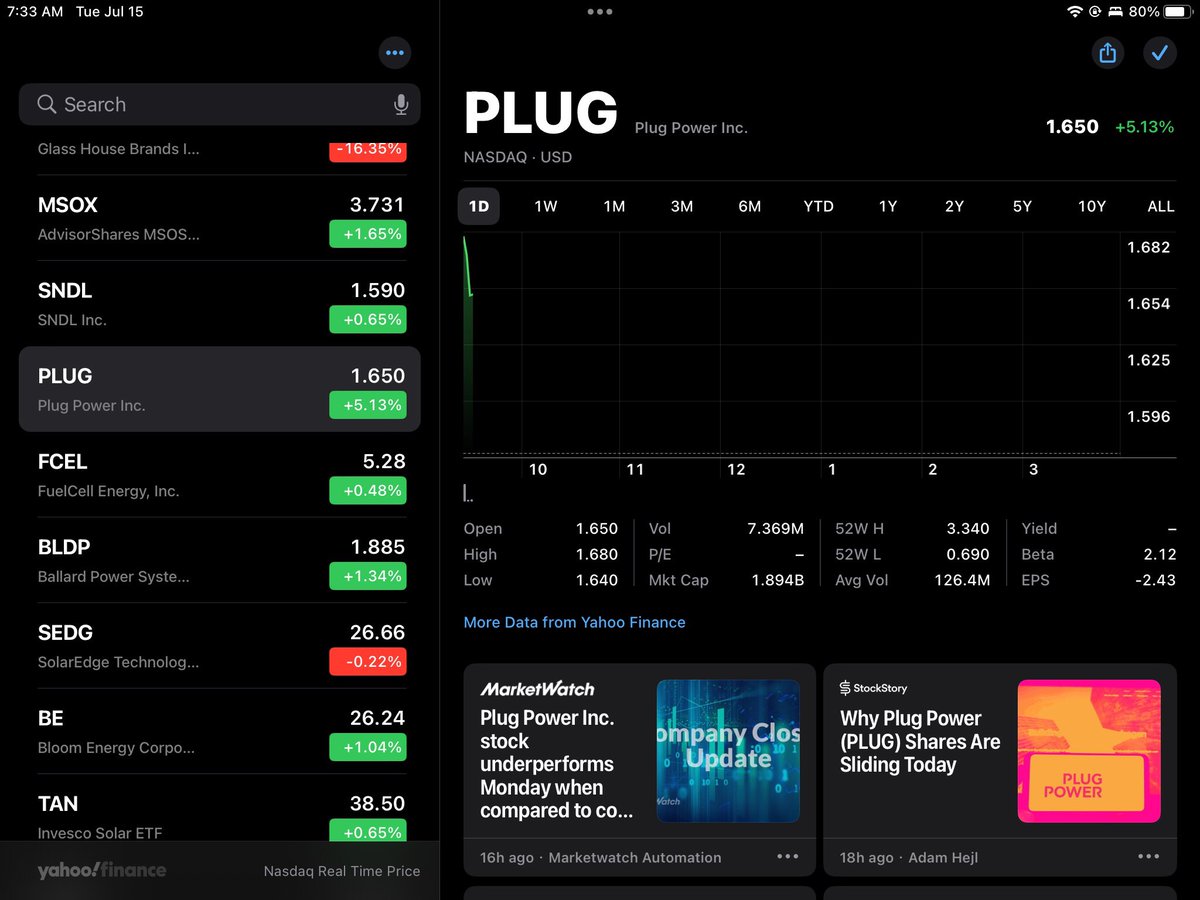Image resolution: width=1200 pixels, height=900 pixels.
Task: Tap Nasdaq Real Time Price label
Action: [x=342, y=871]
